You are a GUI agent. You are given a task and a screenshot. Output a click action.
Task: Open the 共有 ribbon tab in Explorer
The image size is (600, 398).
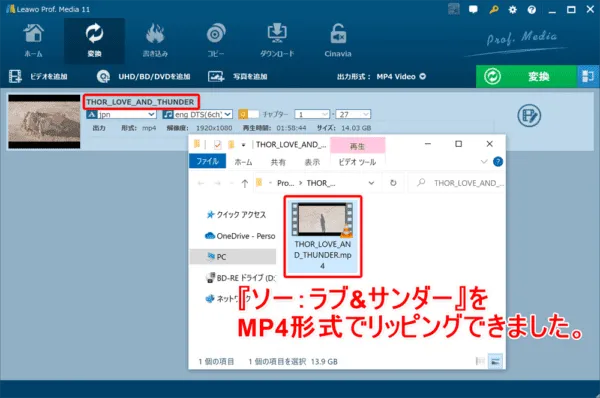(278, 162)
